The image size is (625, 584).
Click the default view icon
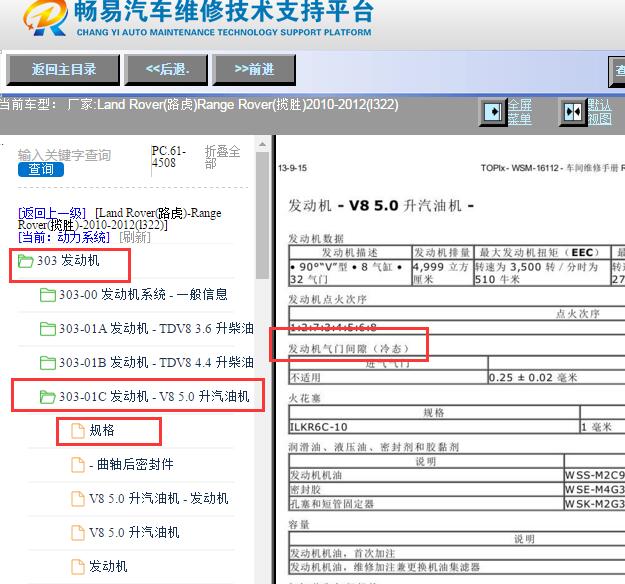(x=573, y=112)
